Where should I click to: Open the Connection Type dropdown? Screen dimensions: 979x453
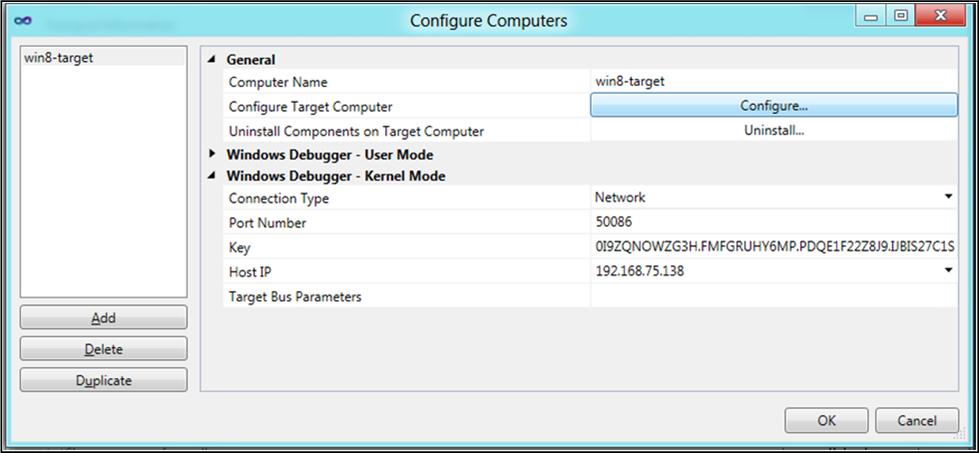tap(948, 198)
